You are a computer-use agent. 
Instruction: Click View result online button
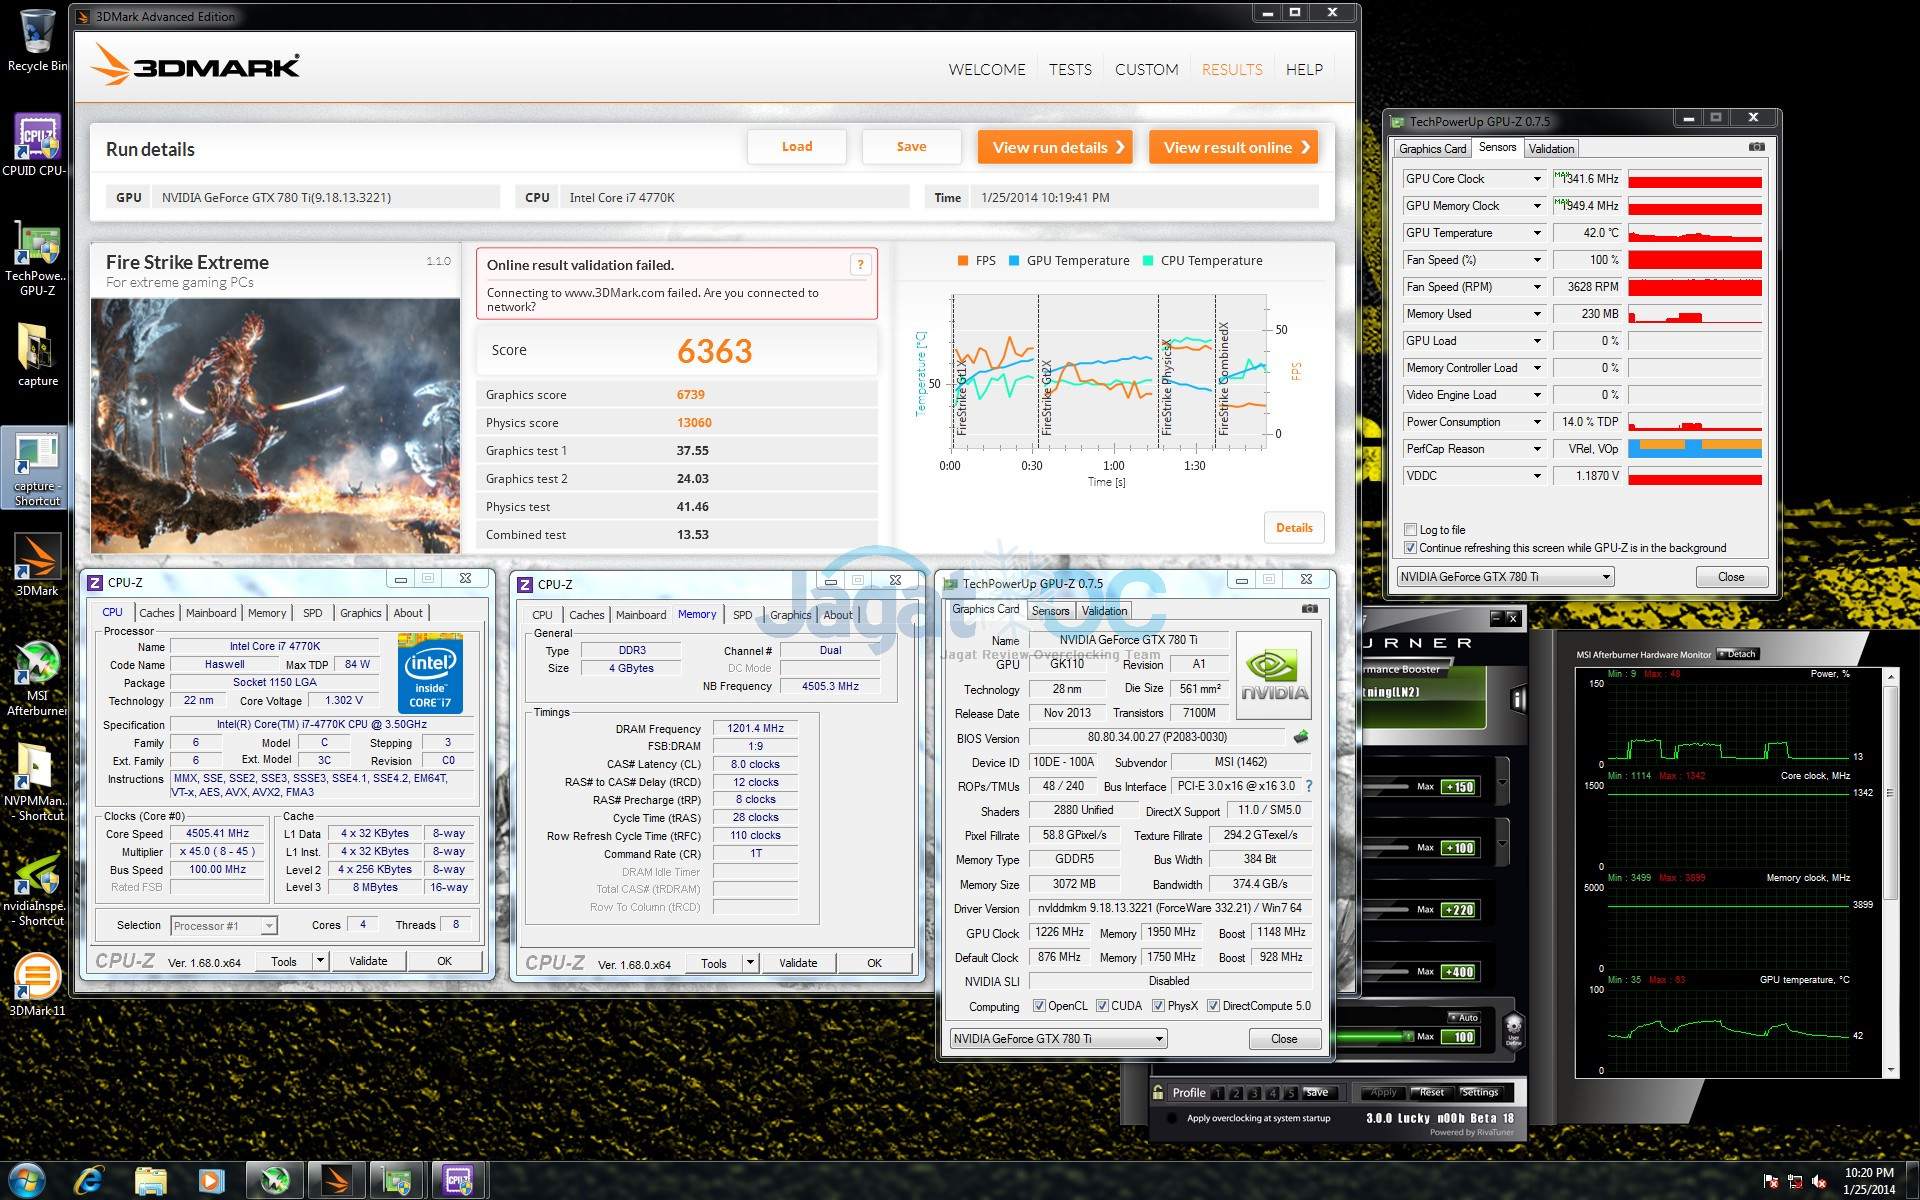pyautogui.click(x=1233, y=147)
